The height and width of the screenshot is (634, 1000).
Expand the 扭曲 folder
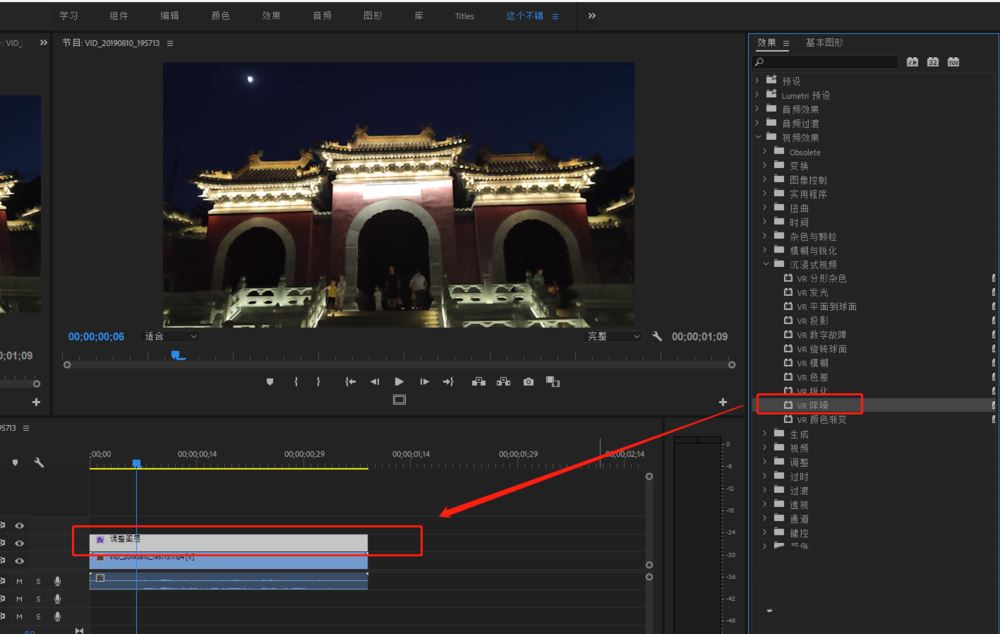(765, 207)
